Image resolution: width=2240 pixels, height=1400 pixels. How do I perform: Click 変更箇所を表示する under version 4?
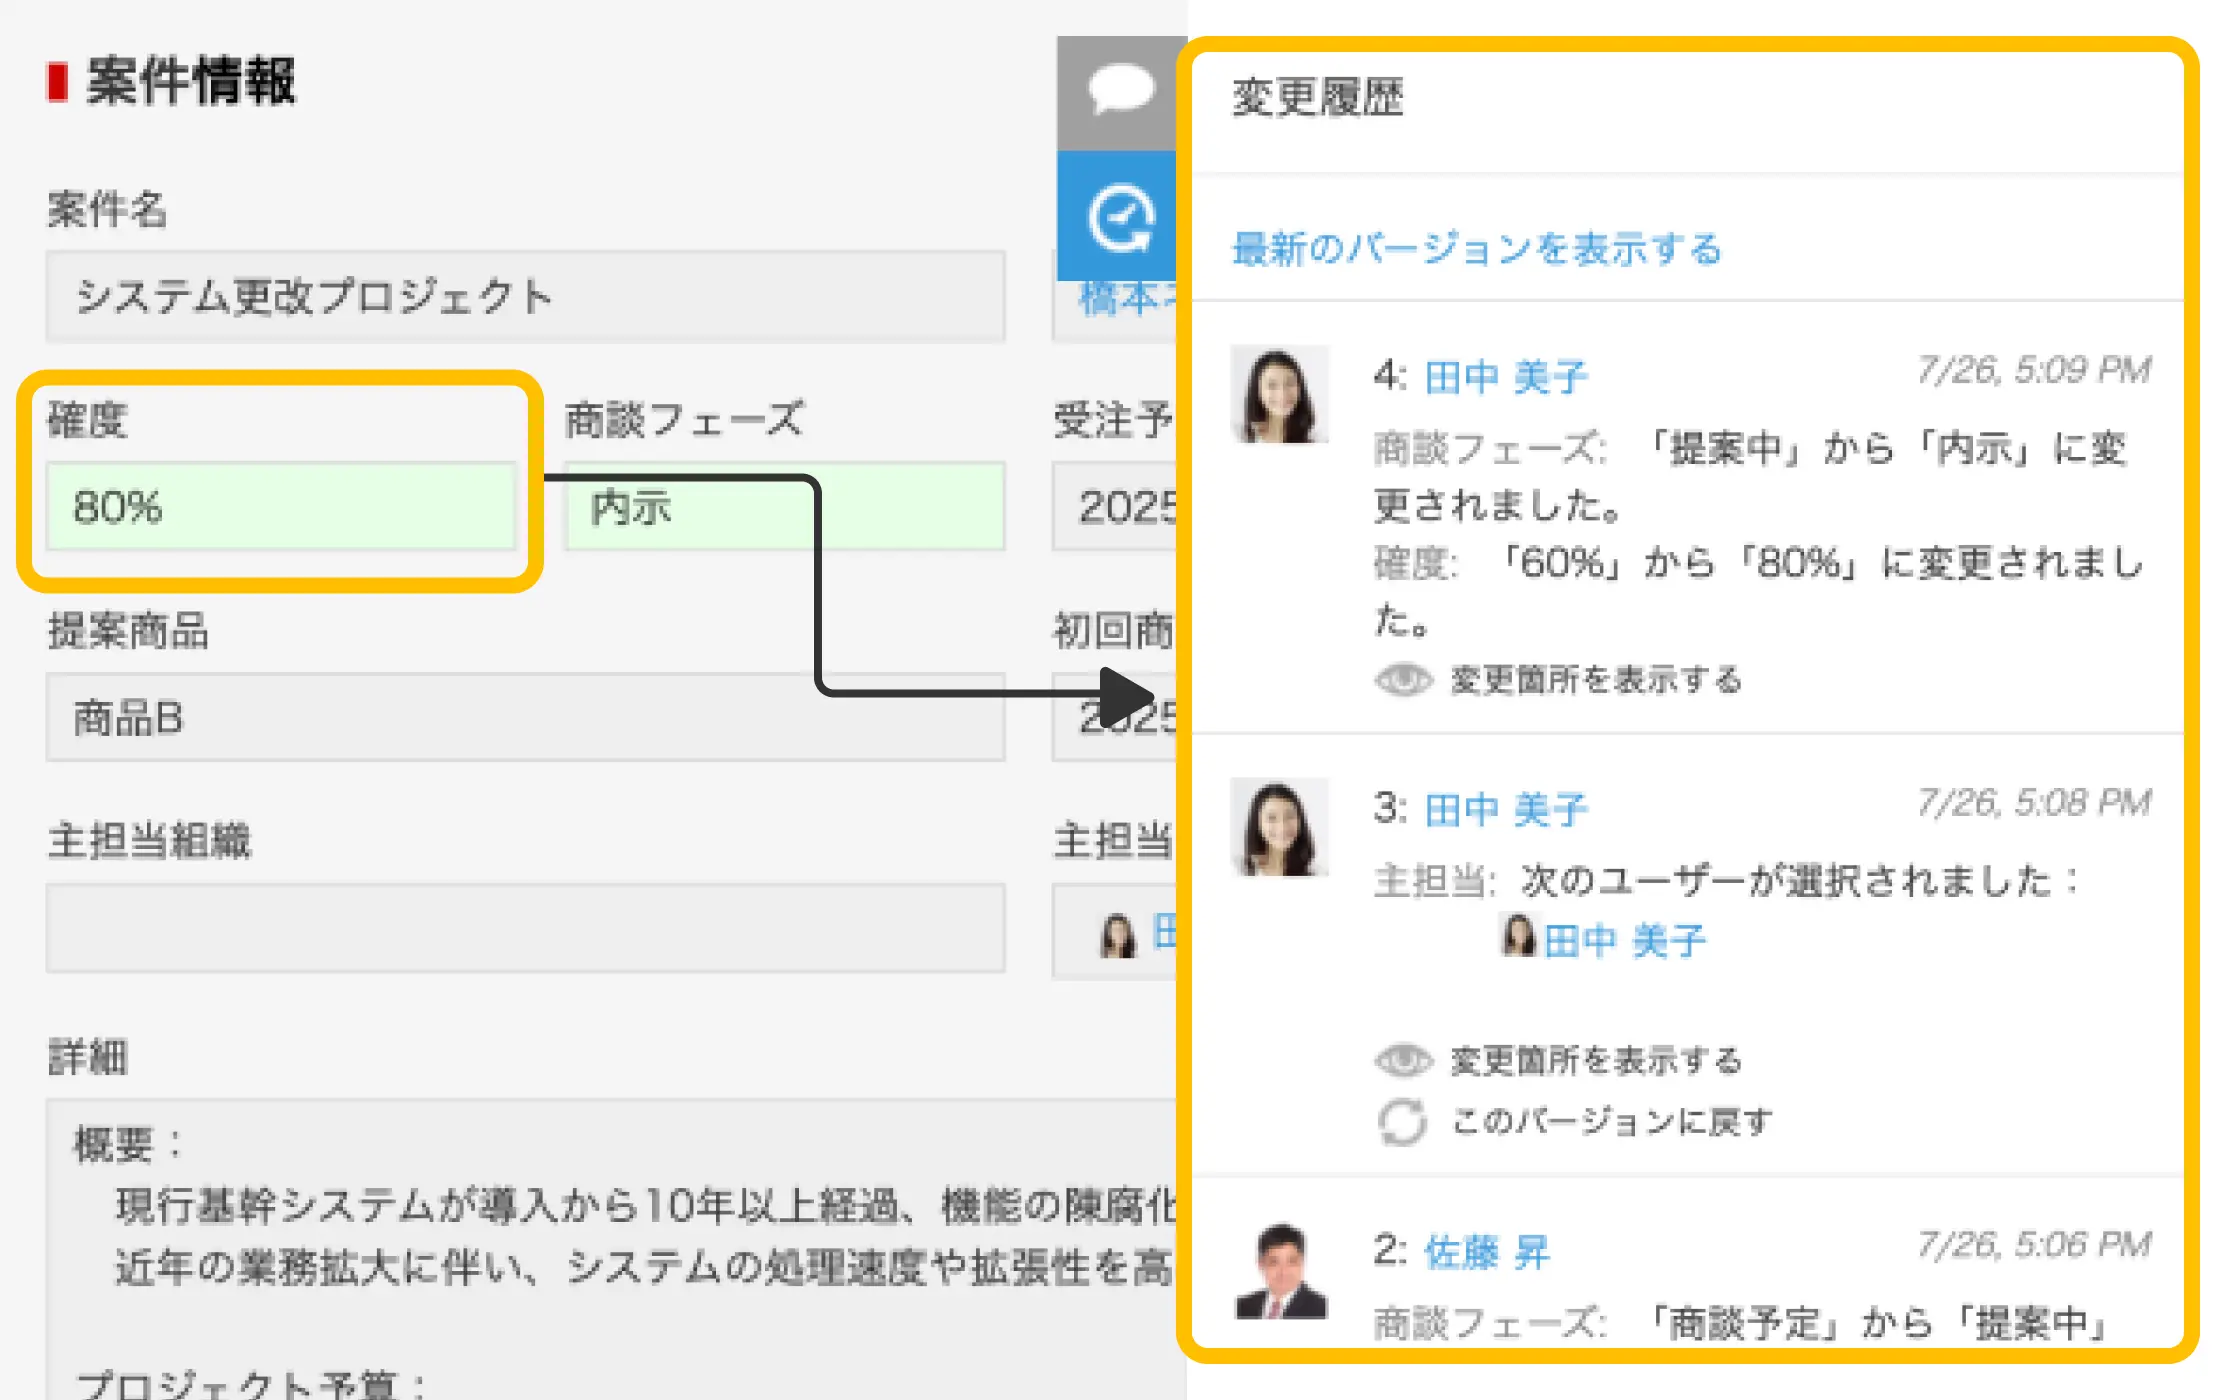[1595, 680]
